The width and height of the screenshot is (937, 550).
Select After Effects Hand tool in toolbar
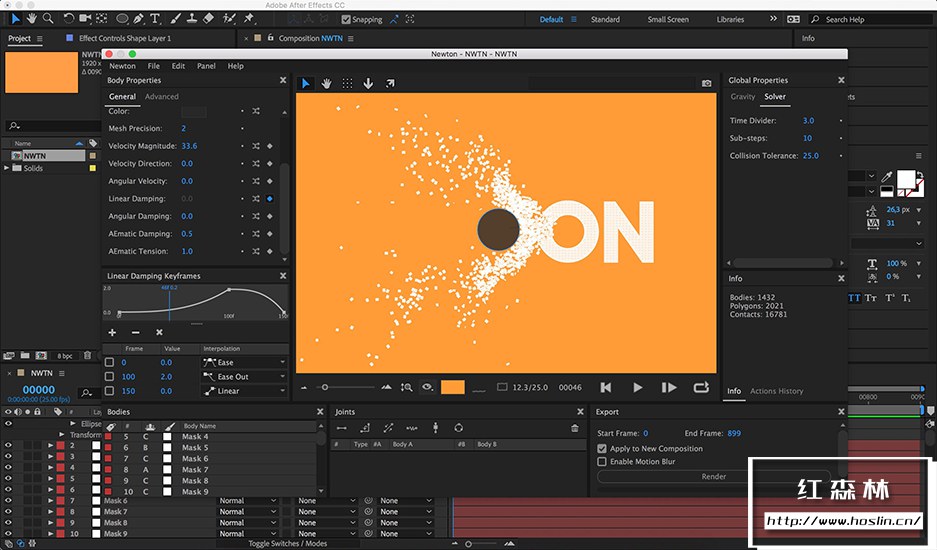point(31,19)
